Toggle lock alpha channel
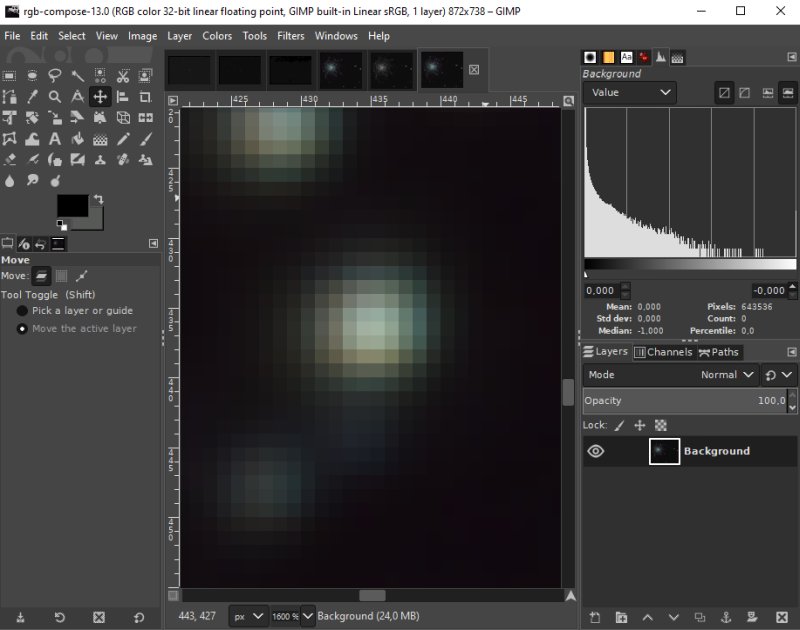Screen dimensions: 800x630 [x=661, y=425]
